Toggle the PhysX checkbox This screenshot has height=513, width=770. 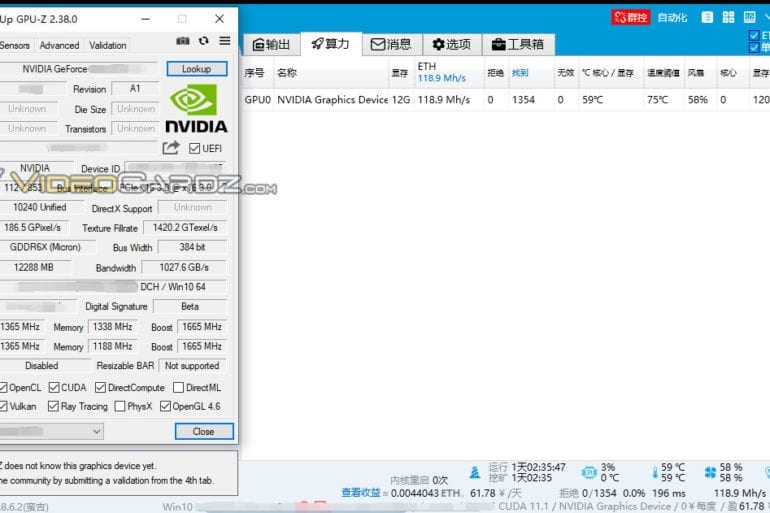(119, 406)
